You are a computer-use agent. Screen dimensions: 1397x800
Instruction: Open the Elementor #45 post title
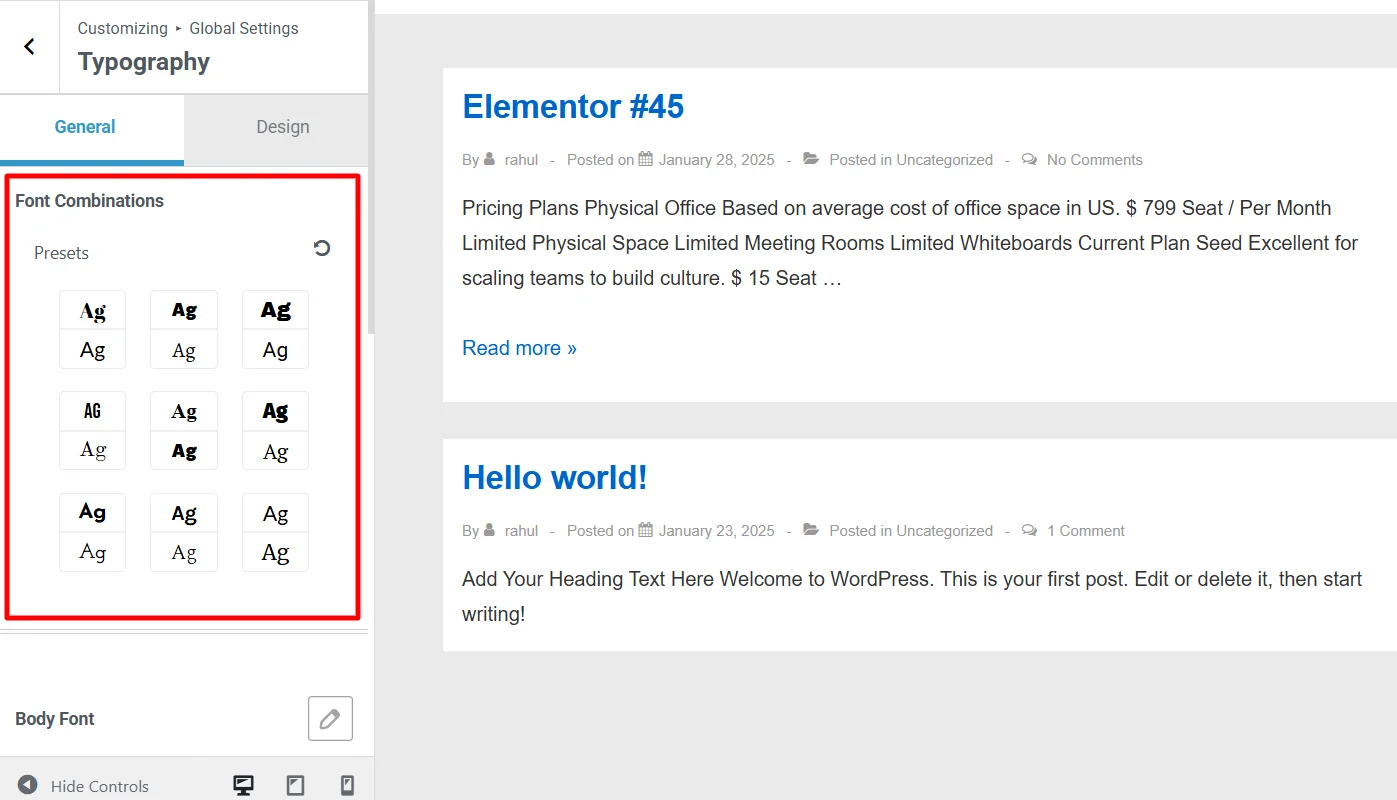(x=573, y=106)
